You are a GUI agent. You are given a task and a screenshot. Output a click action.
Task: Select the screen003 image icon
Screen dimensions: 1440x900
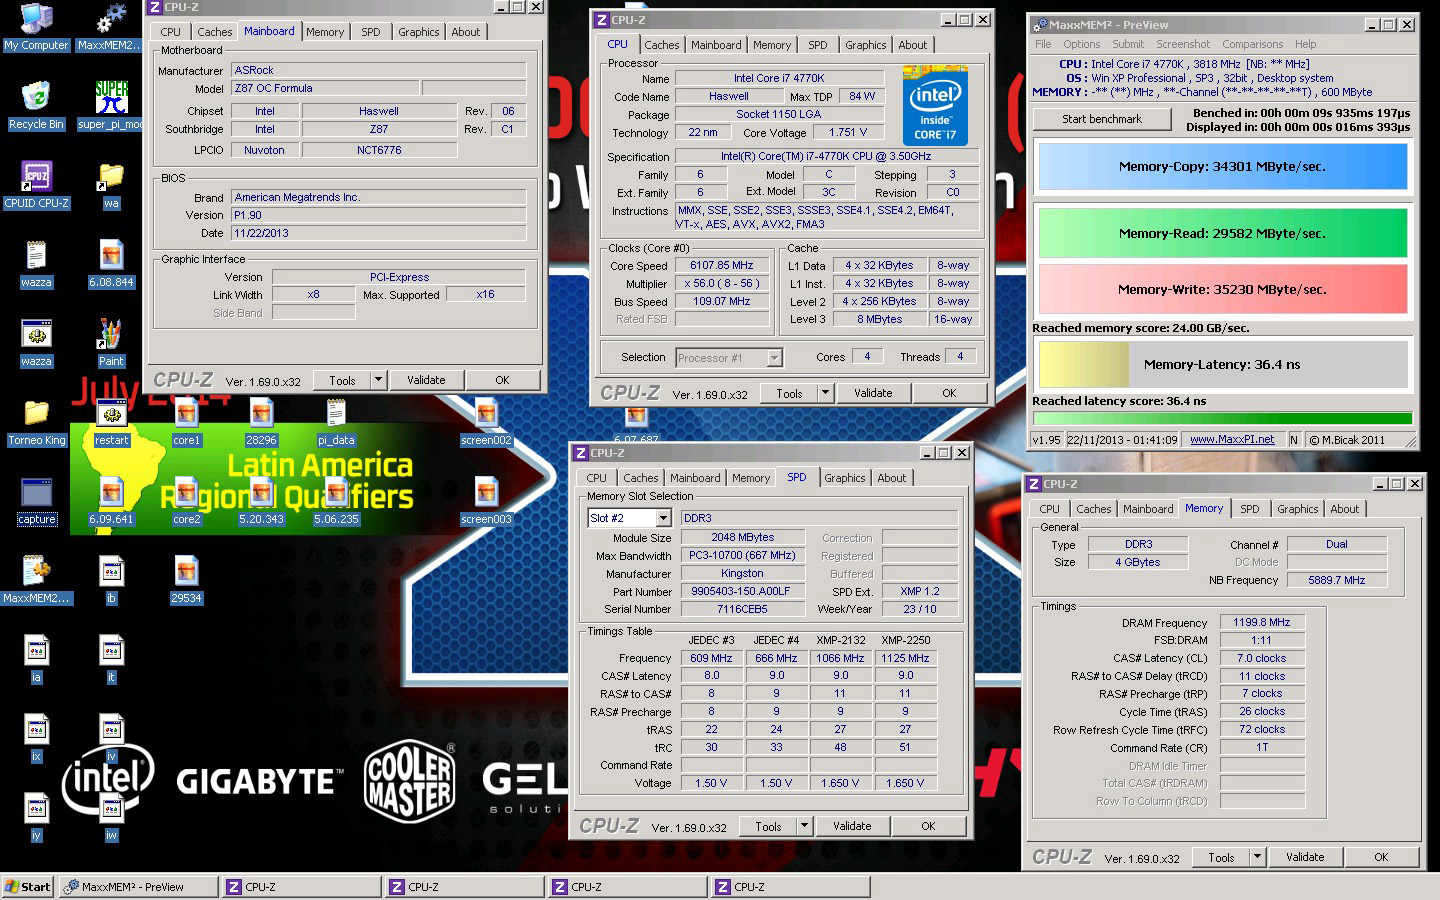[486, 500]
